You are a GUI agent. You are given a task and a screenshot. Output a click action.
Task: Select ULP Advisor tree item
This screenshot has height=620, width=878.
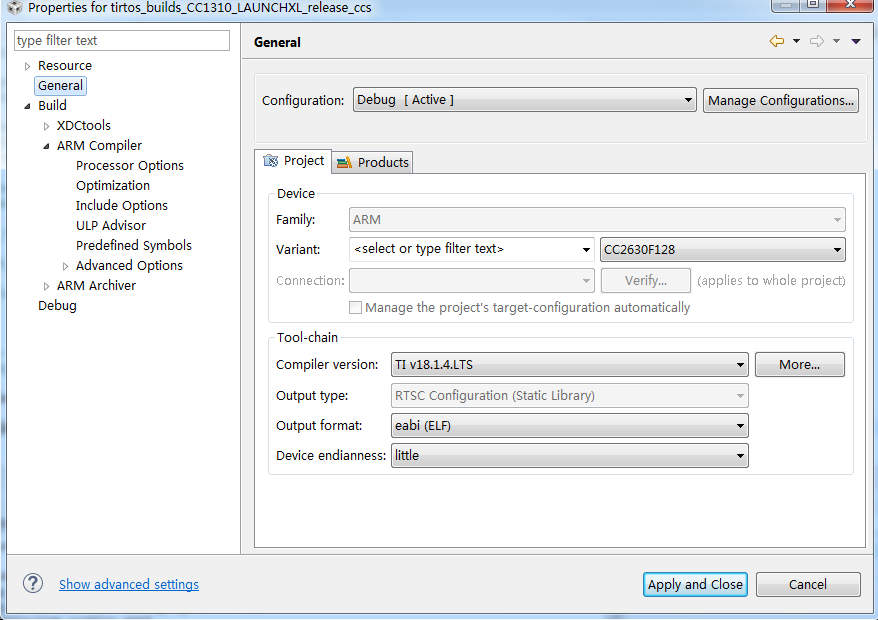click(x=111, y=226)
